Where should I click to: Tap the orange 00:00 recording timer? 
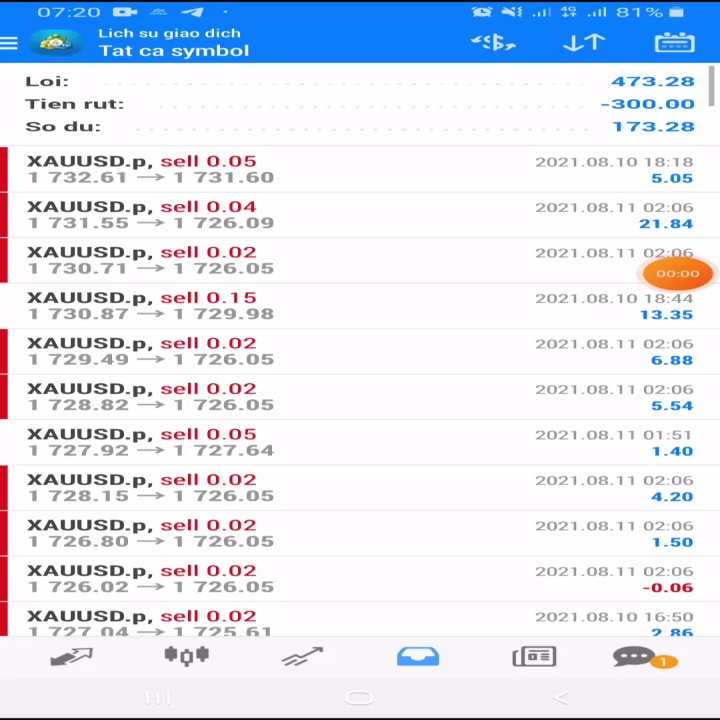pos(677,274)
